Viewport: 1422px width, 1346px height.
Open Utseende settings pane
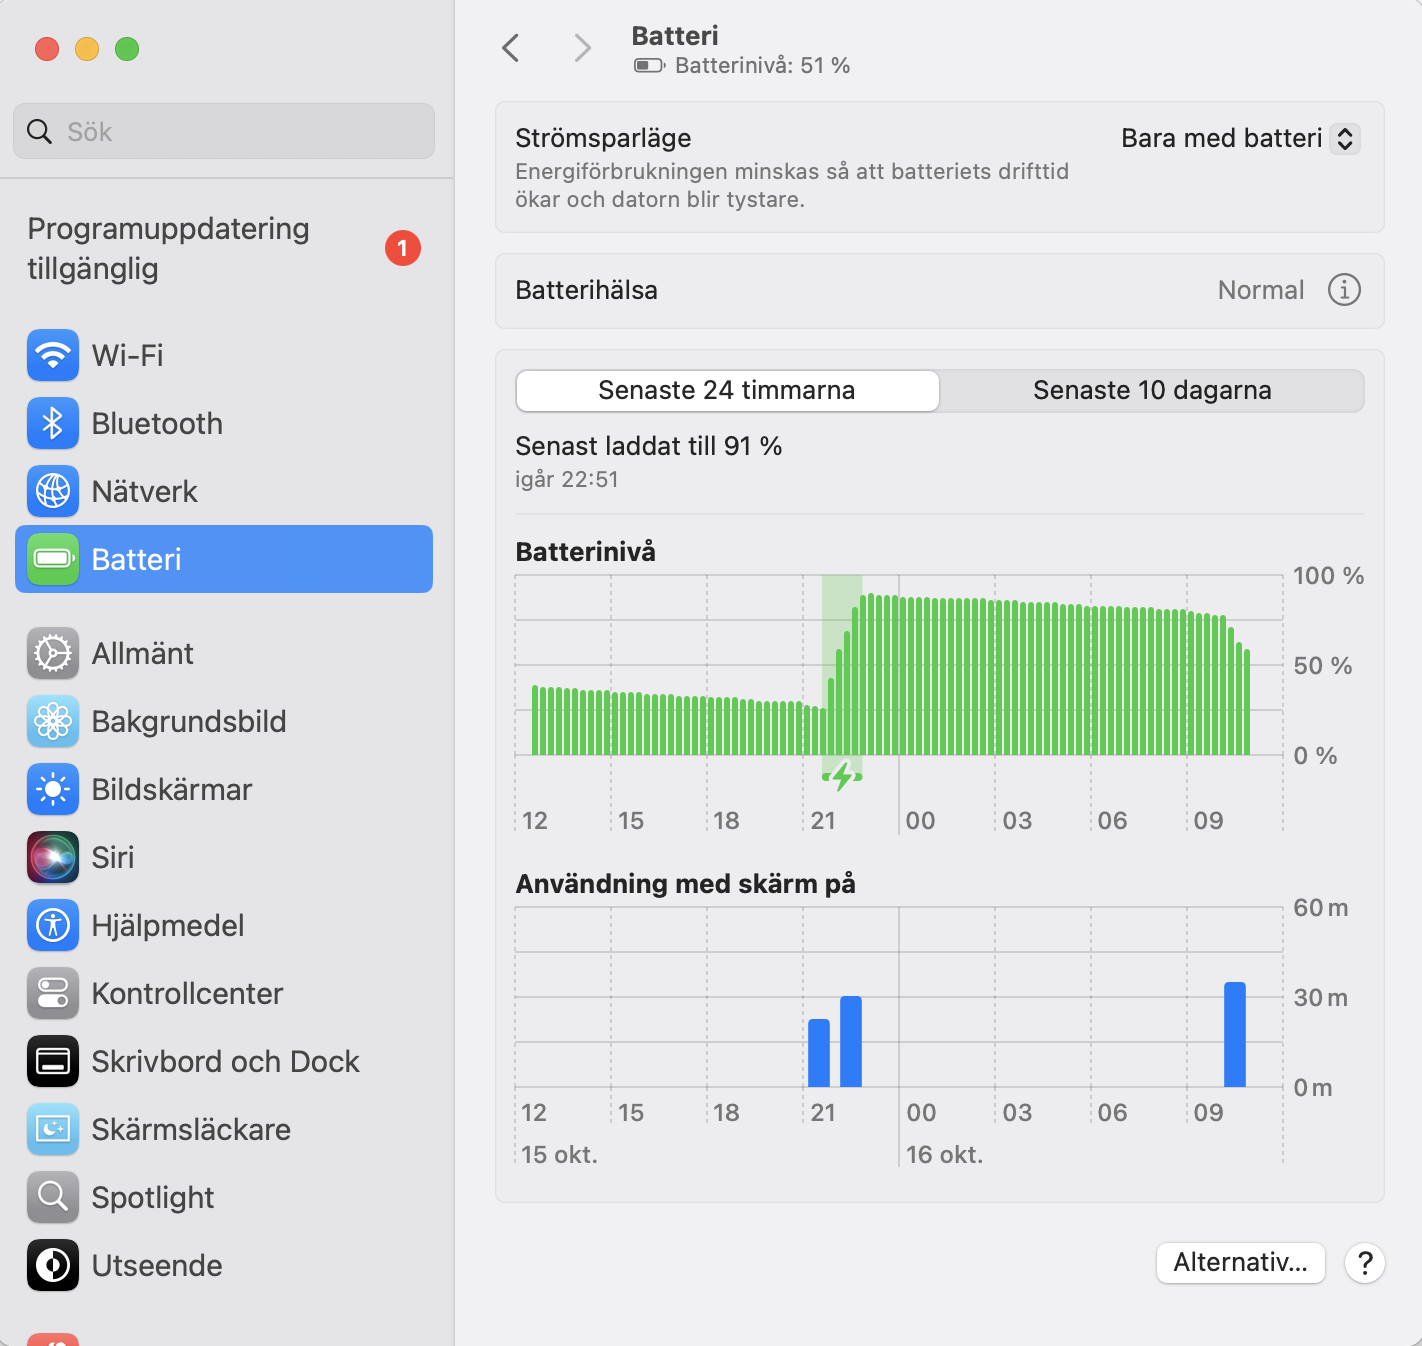(x=224, y=1265)
